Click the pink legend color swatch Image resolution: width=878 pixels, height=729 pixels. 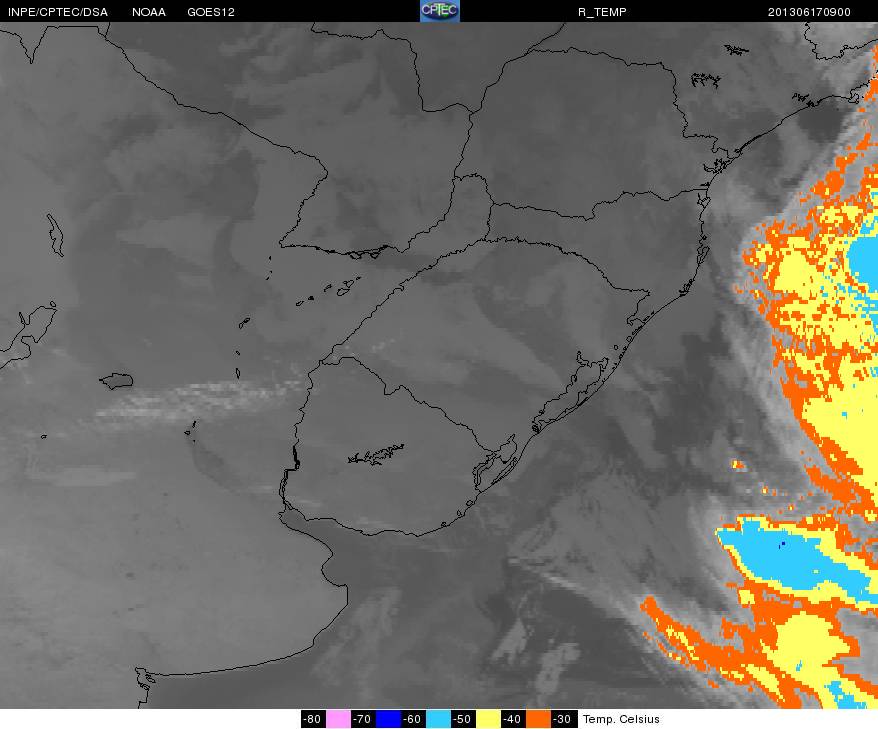[x=338, y=719]
